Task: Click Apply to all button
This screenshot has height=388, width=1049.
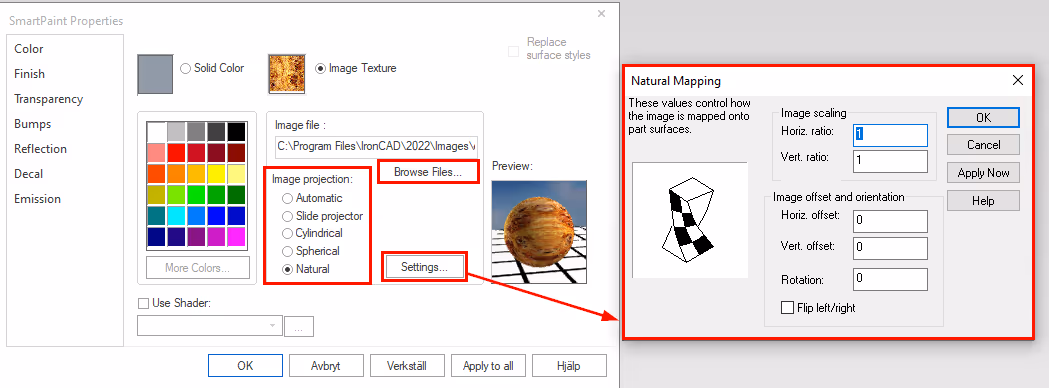Action: click(488, 366)
